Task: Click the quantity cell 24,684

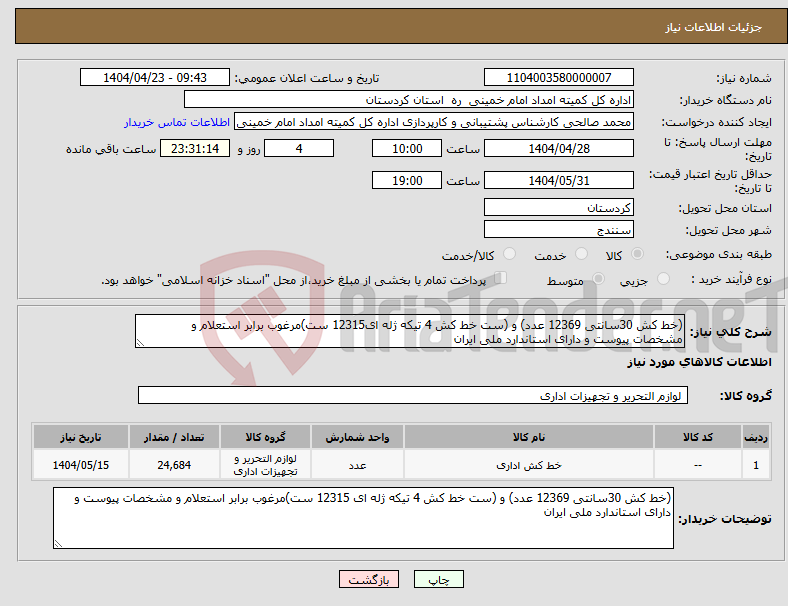Action: pyautogui.click(x=174, y=465)
